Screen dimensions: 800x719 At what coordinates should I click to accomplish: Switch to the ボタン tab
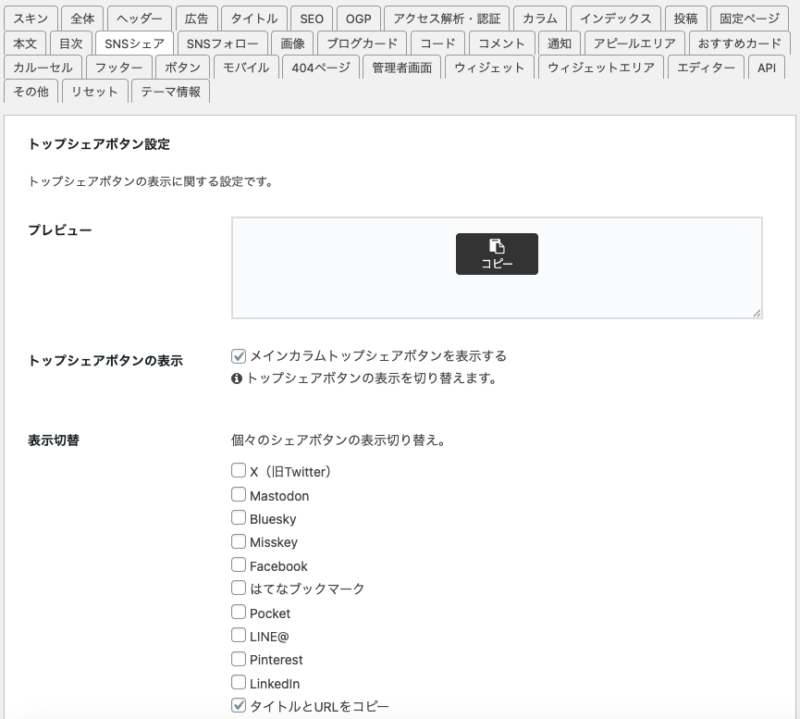[182, 67]
